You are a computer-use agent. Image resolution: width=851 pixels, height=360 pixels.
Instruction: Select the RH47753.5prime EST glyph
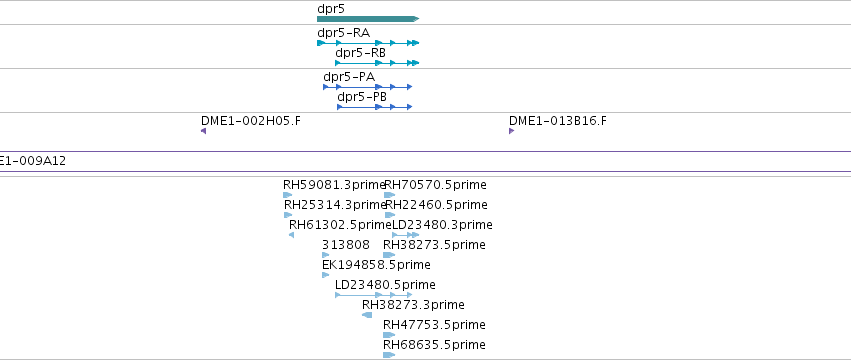click(389, 335)
